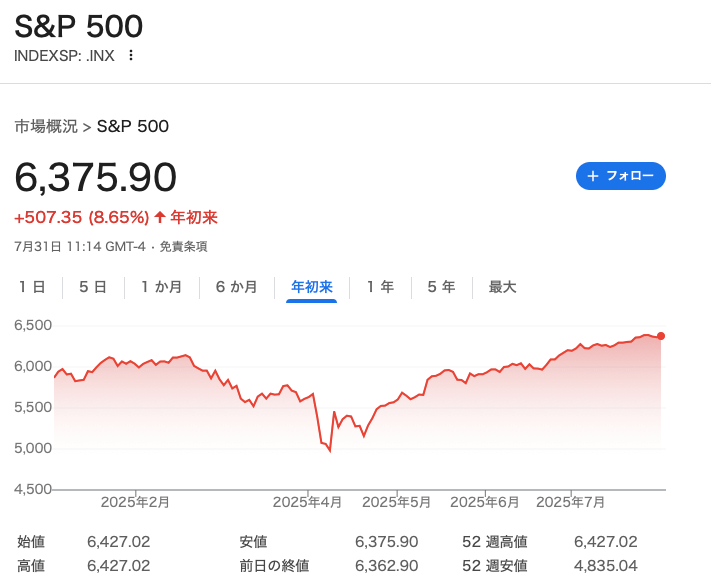Show the 5 年 chart range

tap(441, 287)
